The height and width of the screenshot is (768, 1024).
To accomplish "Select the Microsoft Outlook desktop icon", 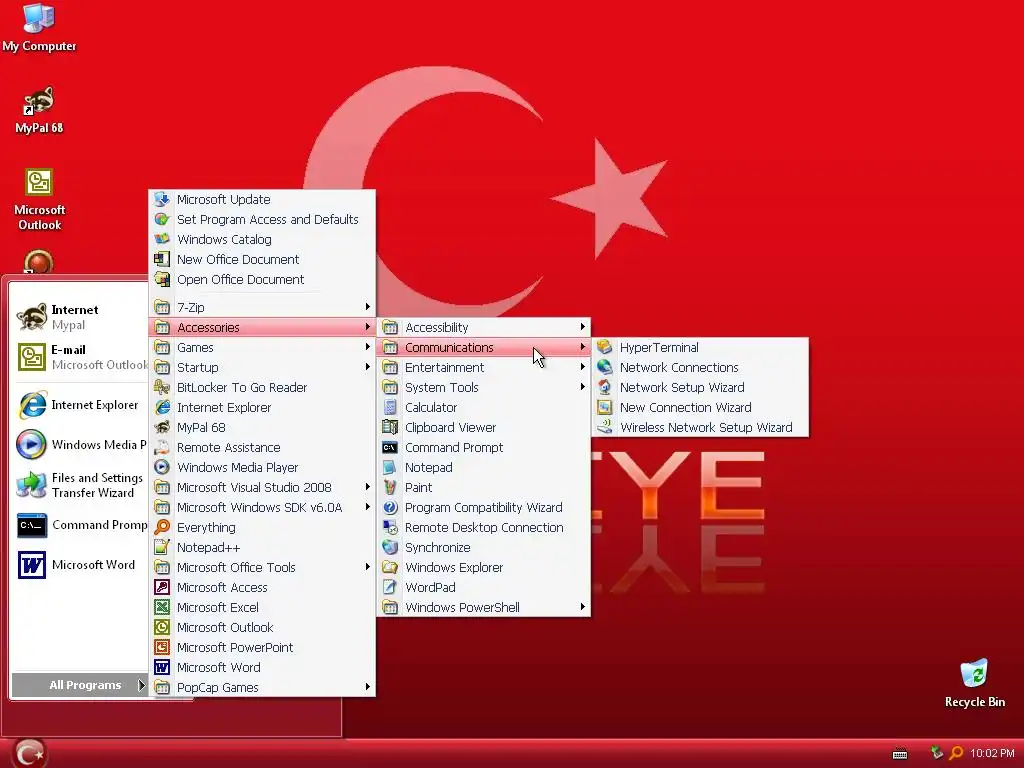I will tap(39, 200).
